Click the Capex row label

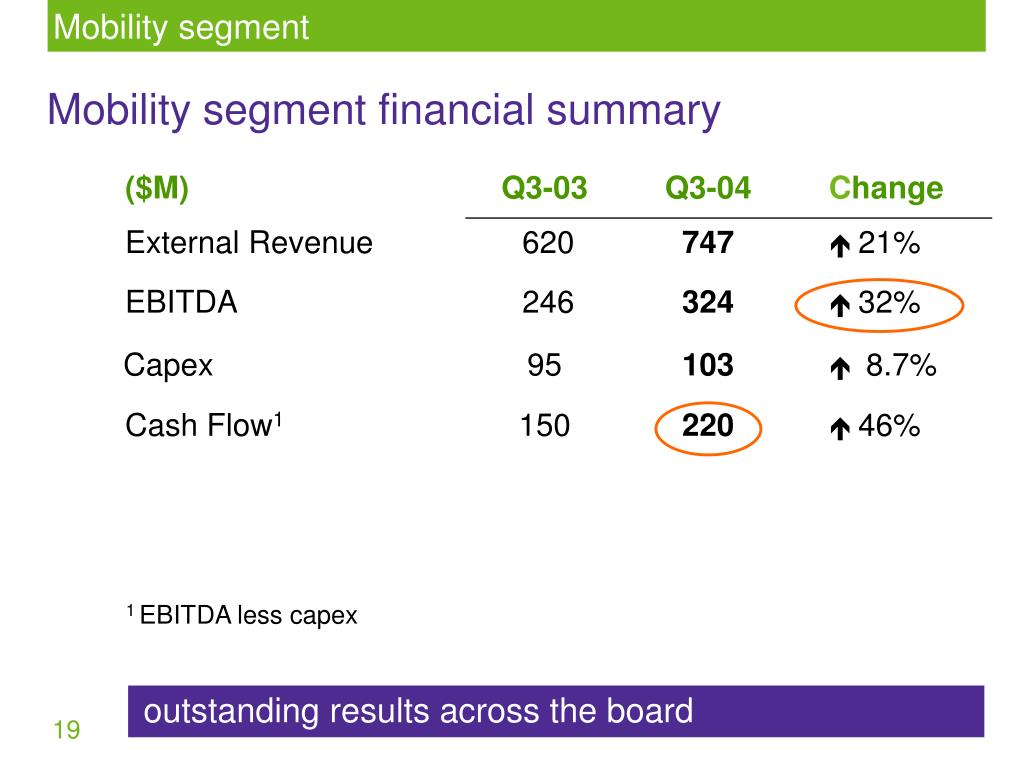(x=168, y=366)
